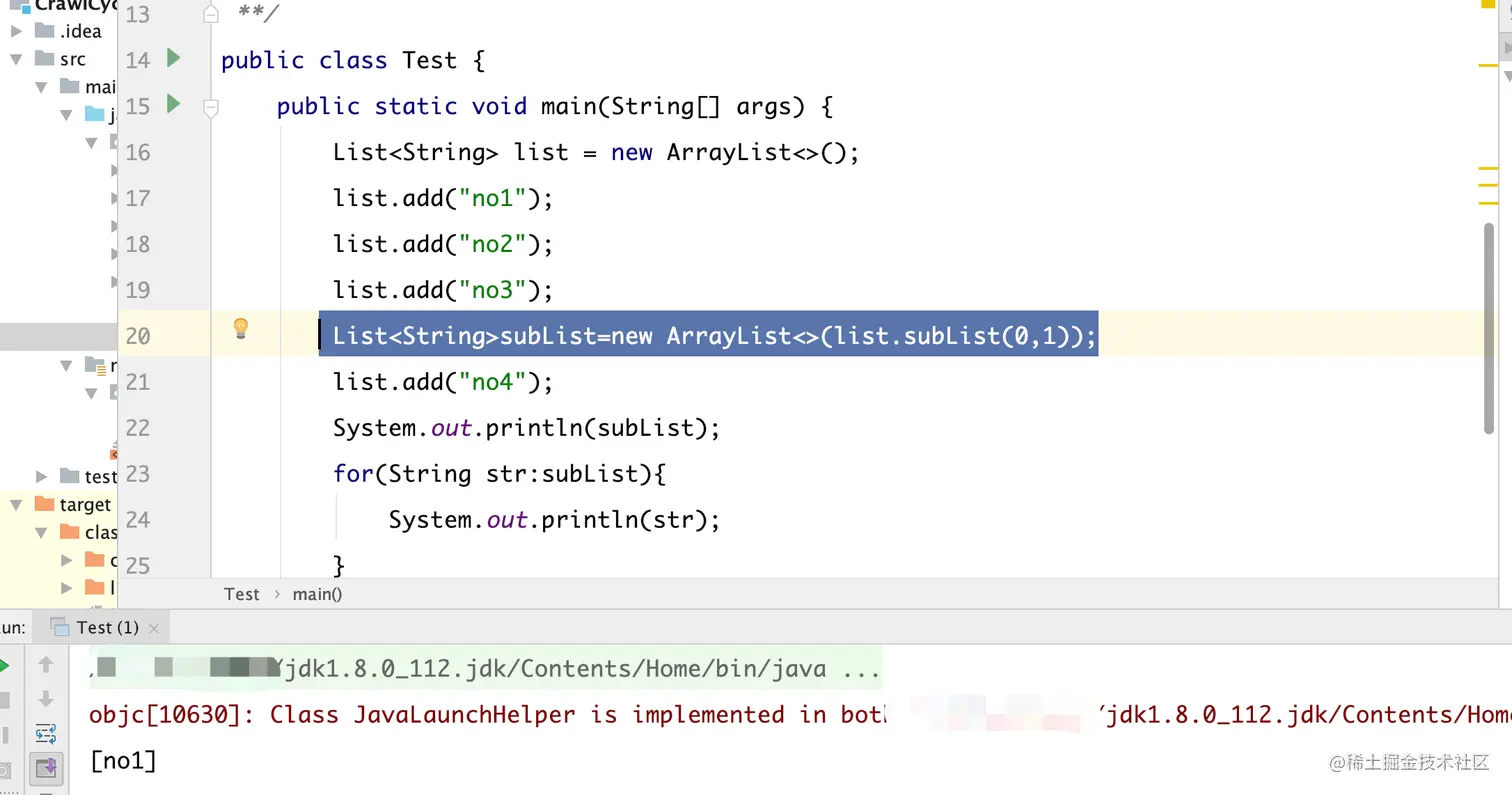Click the 'List<String> list = new ArrayList<>();' line

pos(596,152)
